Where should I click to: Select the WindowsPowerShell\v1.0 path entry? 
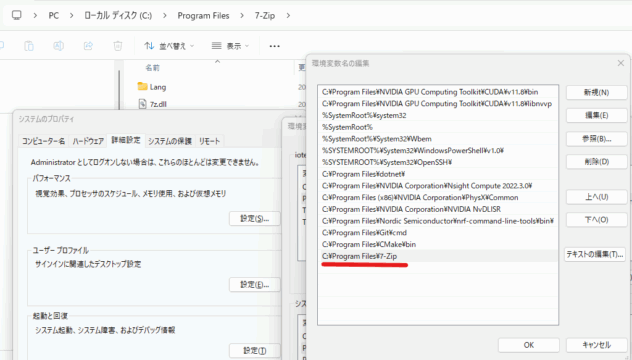[x=438, y=150]
